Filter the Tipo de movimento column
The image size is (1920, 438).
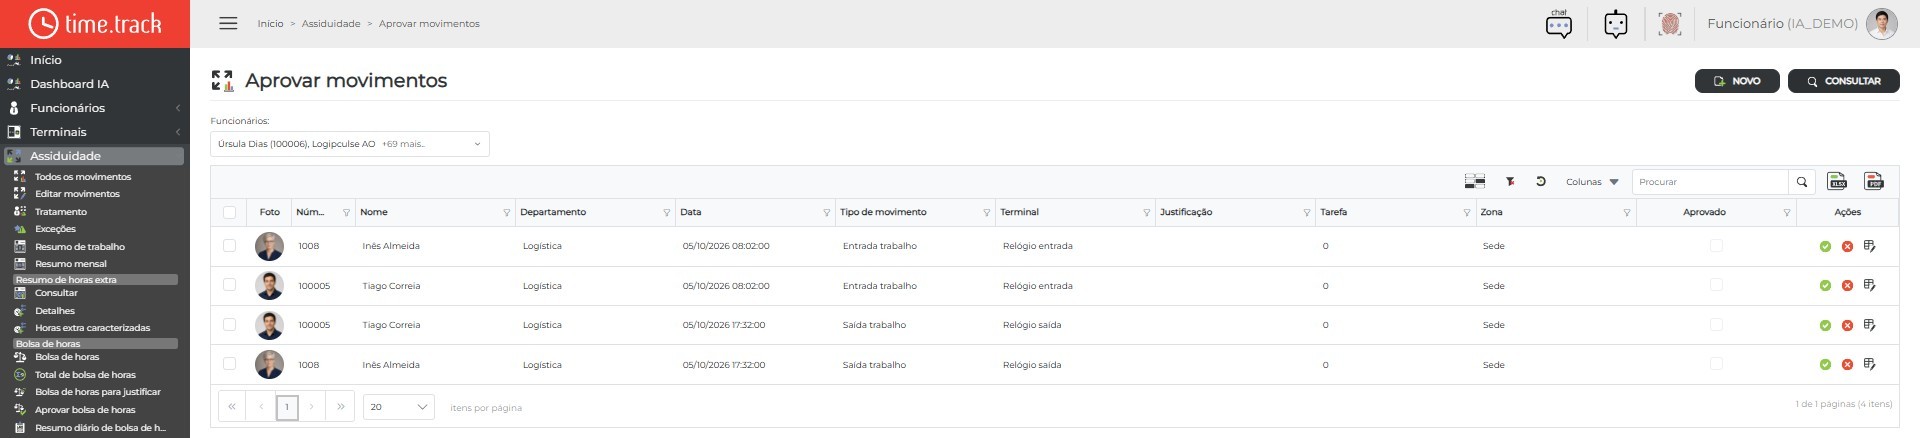pyautogui.click(x=986, y=213)
